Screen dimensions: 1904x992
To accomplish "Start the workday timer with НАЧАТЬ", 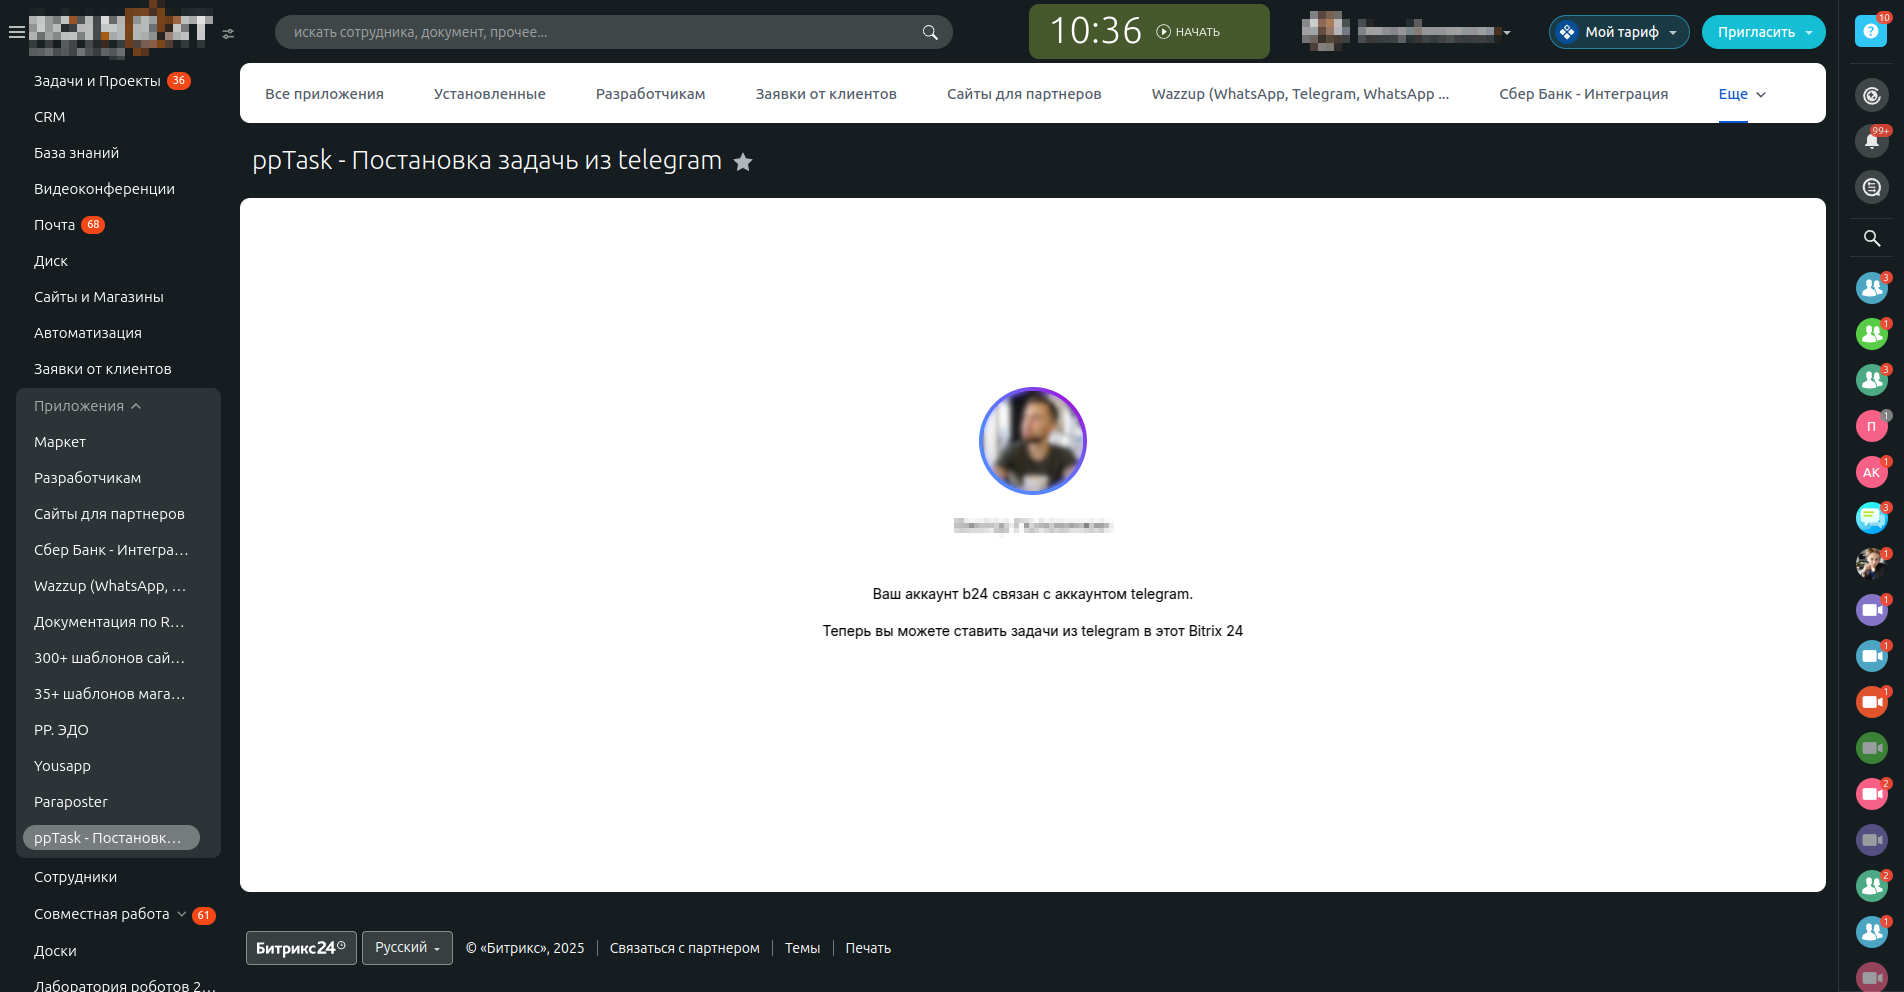I will 1188,32.
